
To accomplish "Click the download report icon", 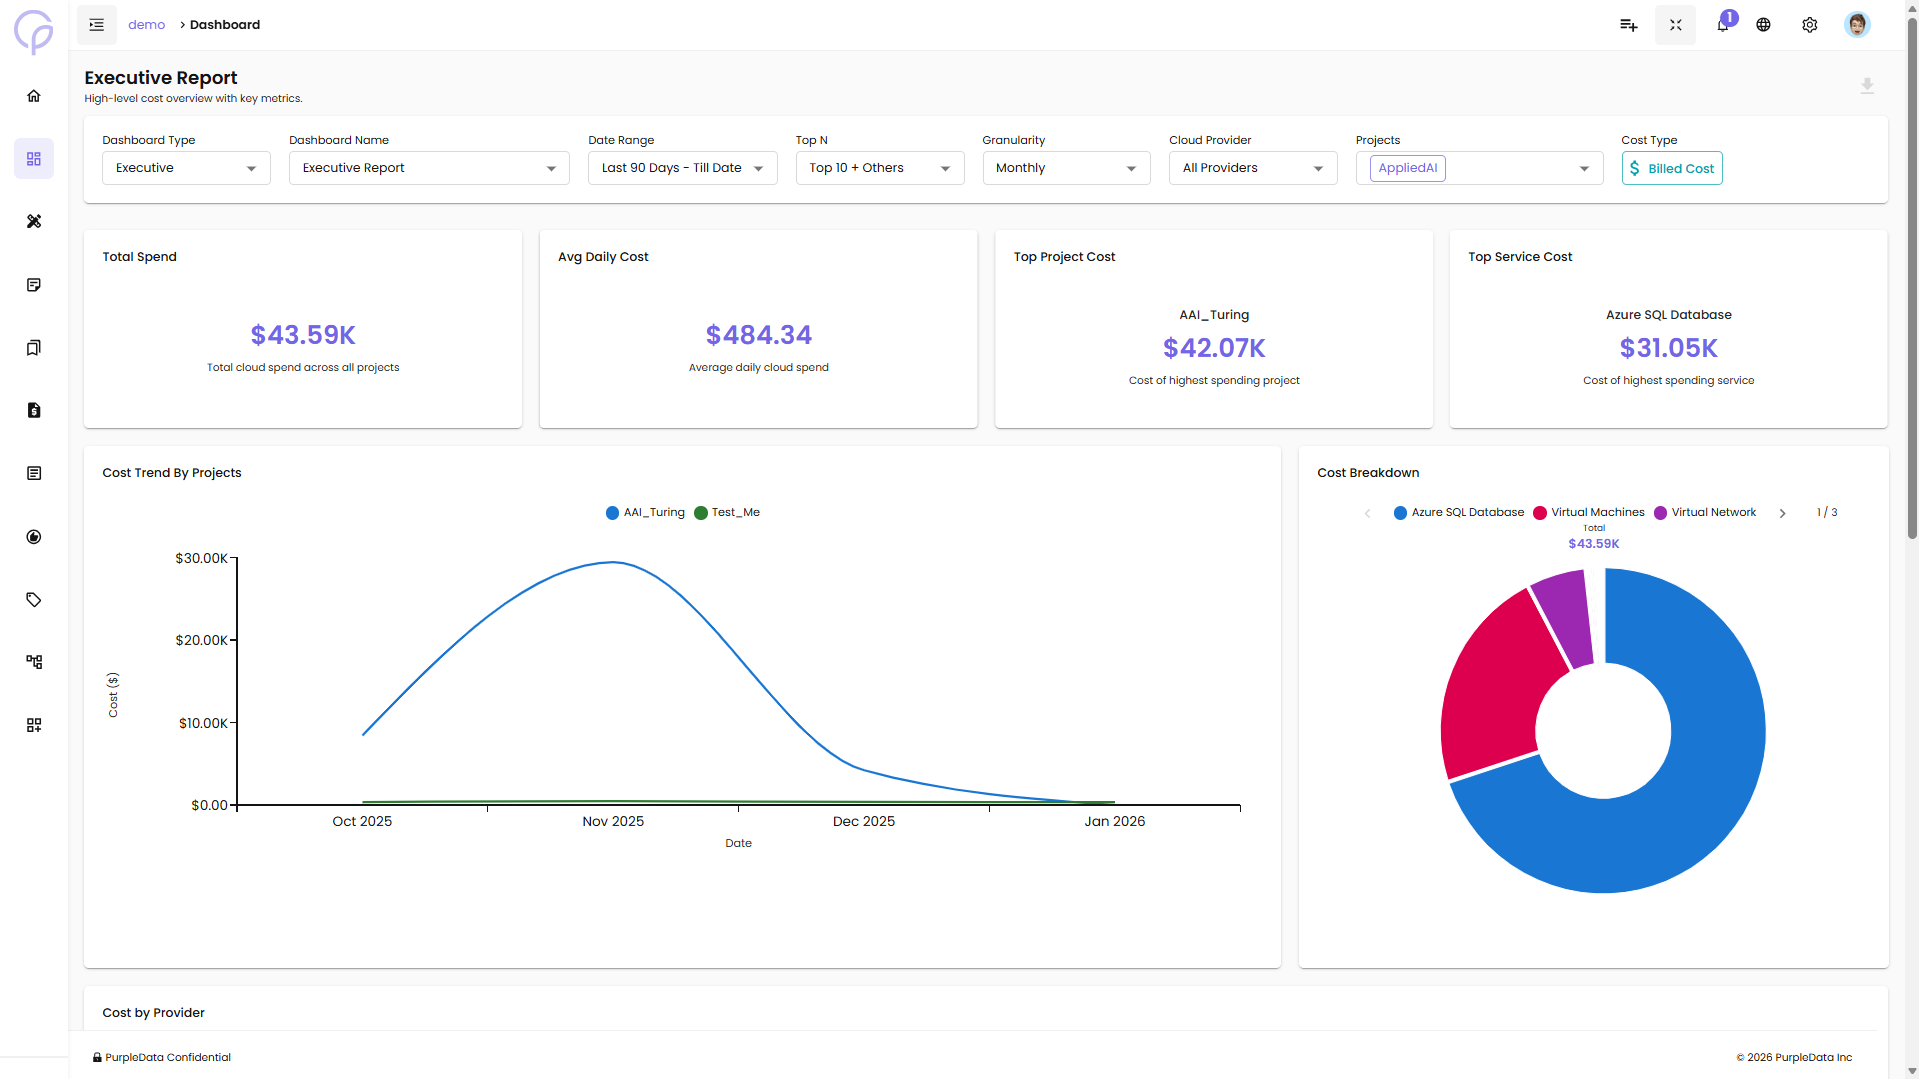I will click(1866, 86).
